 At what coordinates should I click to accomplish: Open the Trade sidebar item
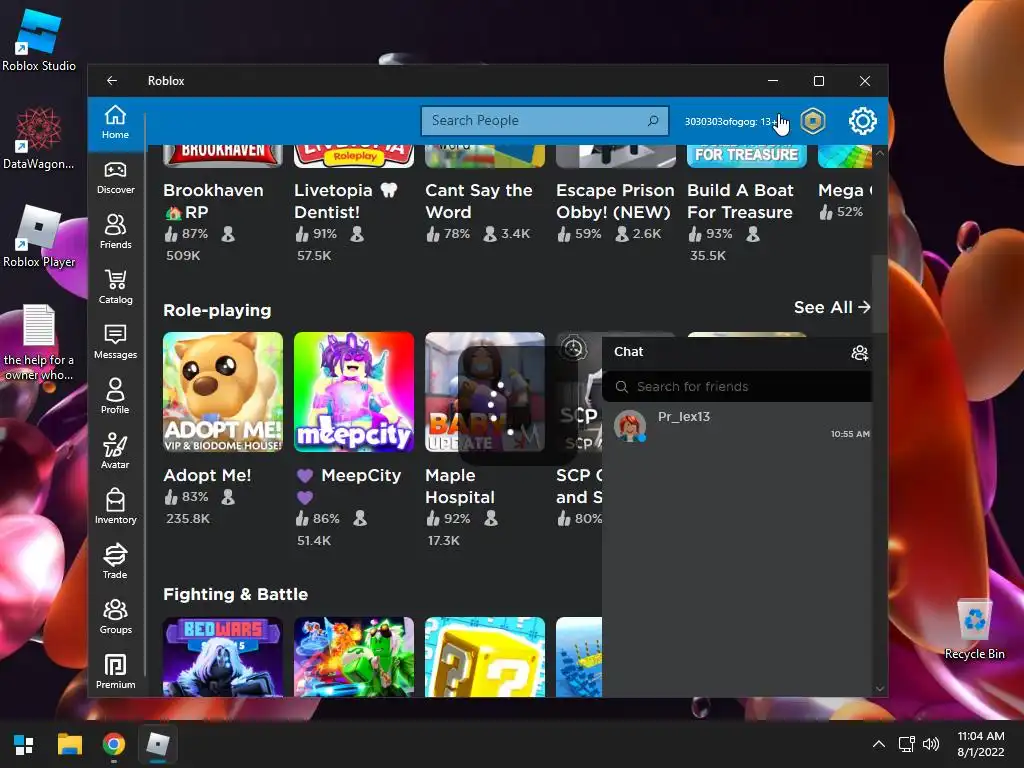115,562
